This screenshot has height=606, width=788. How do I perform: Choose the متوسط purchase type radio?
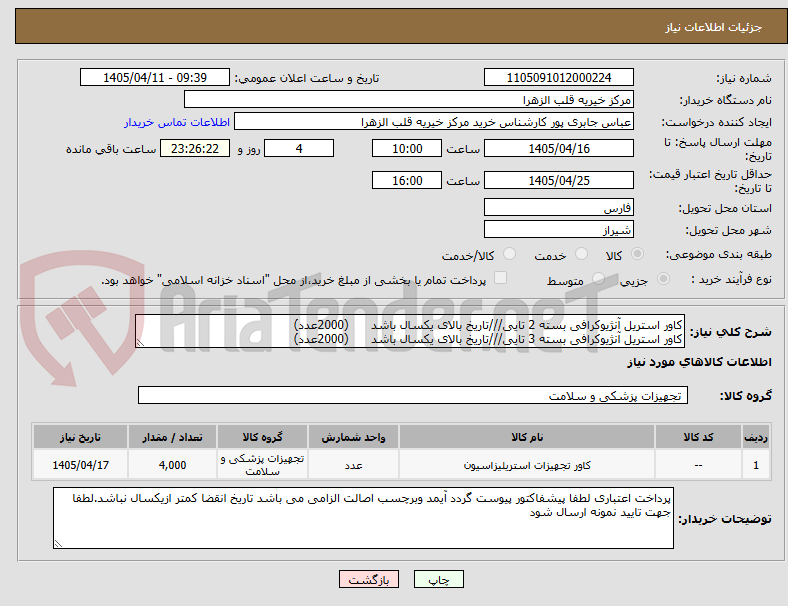tap(598, 278)
